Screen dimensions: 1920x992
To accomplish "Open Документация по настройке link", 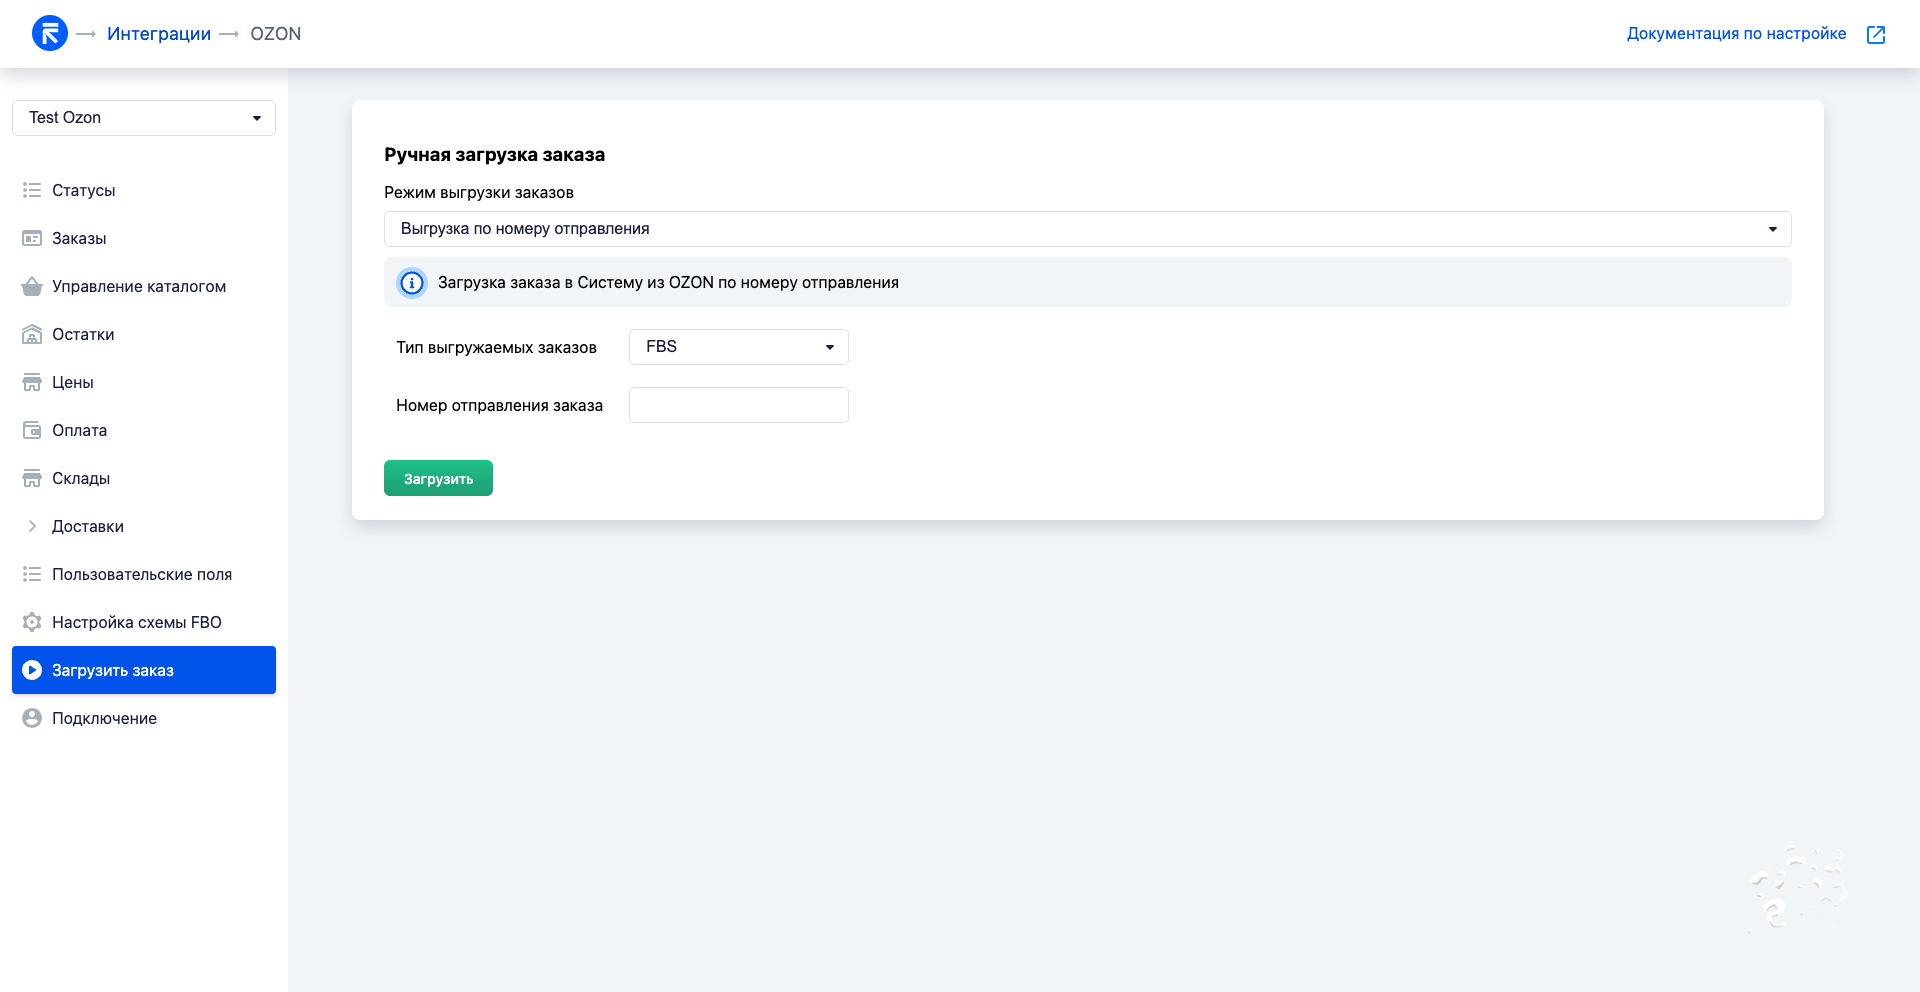I will pyautogui.click(x=1736, y=34).
